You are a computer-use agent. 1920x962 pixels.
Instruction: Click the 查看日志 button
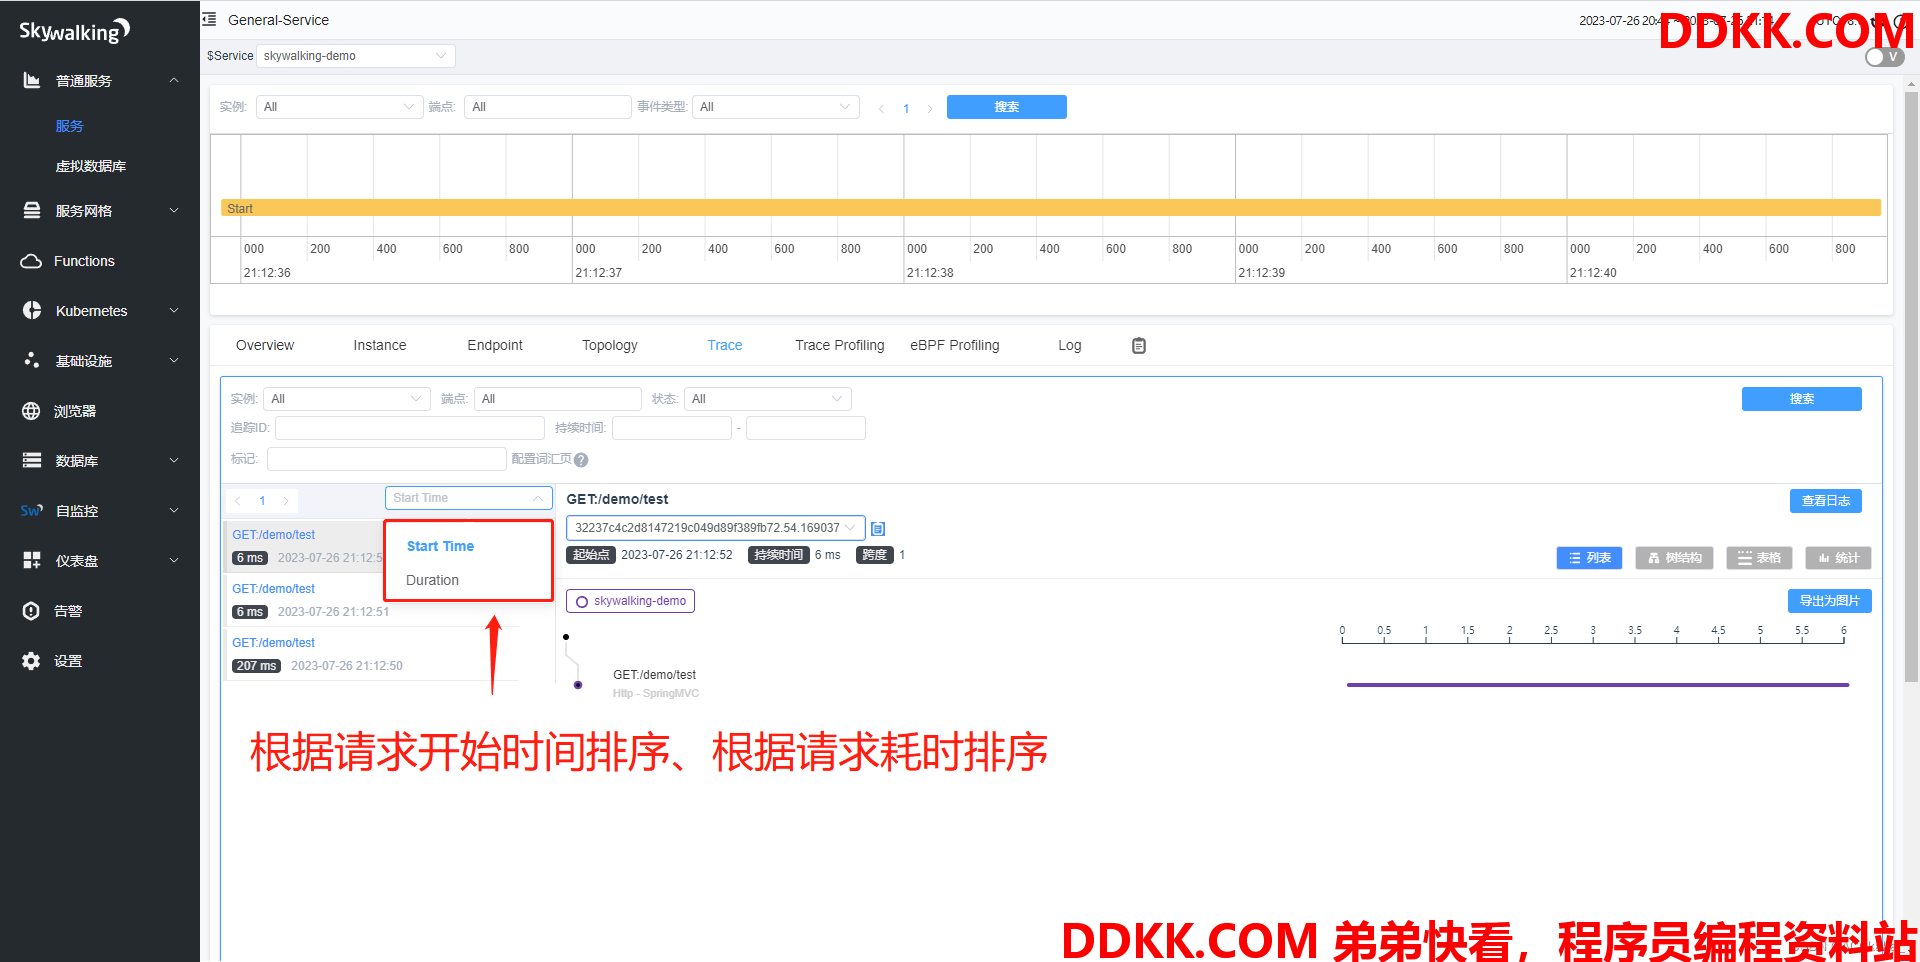click(x=1826, y=501)
